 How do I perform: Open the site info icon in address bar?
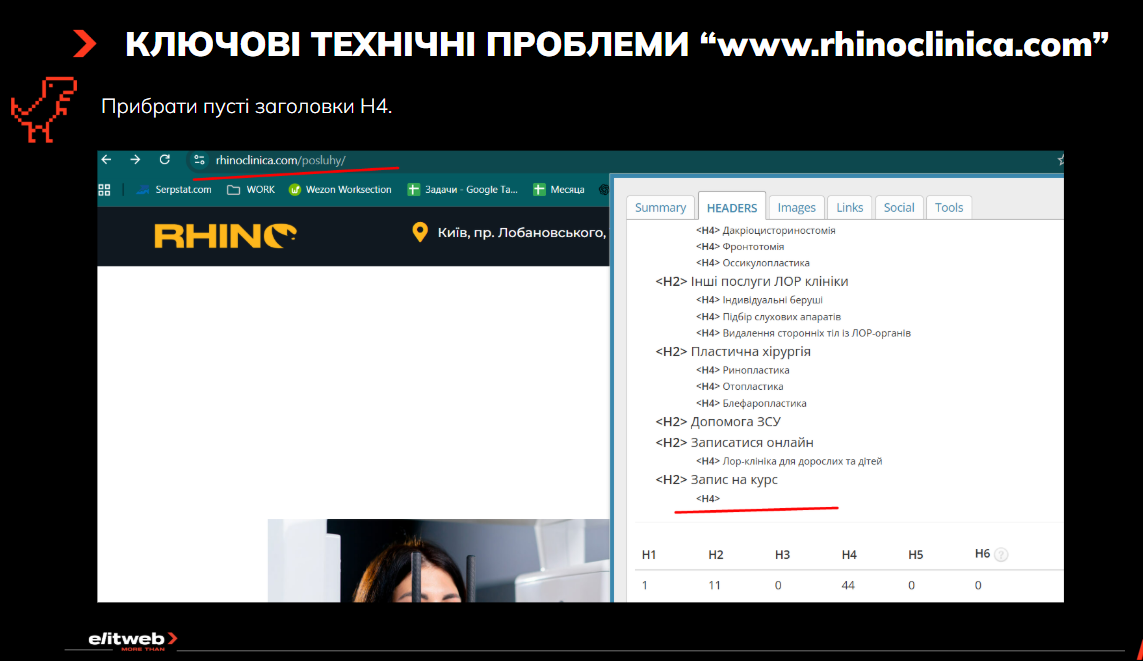tap(199, 160)
